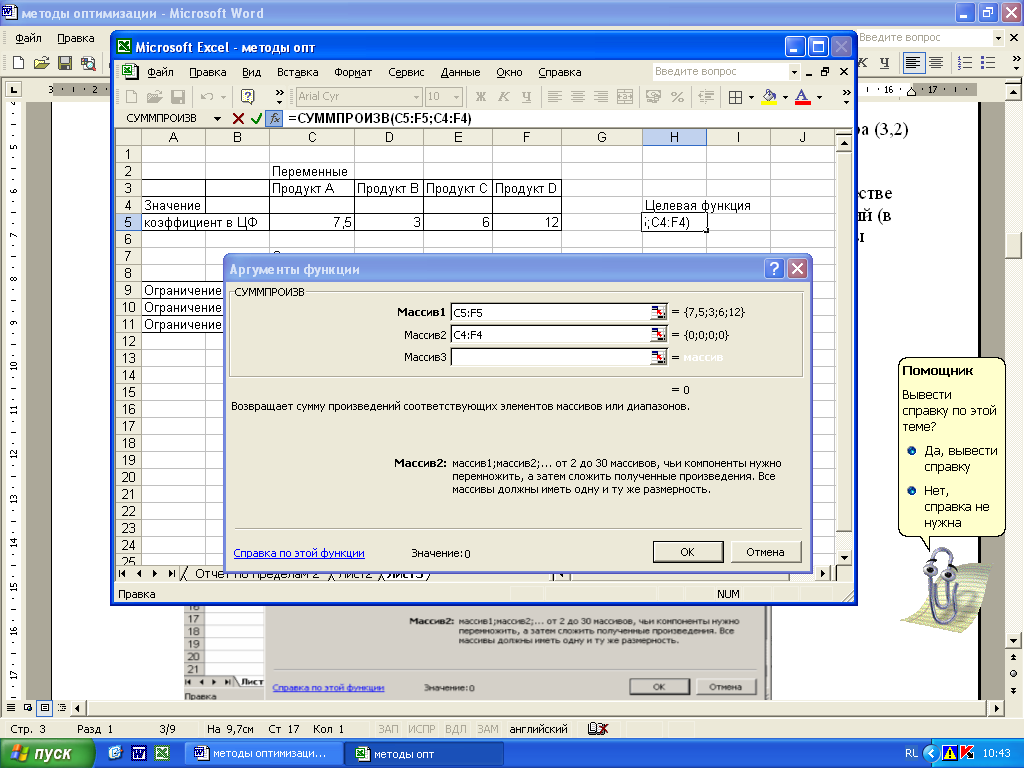Click Borders icon in Excel toolbar

[x=735, y=97]
